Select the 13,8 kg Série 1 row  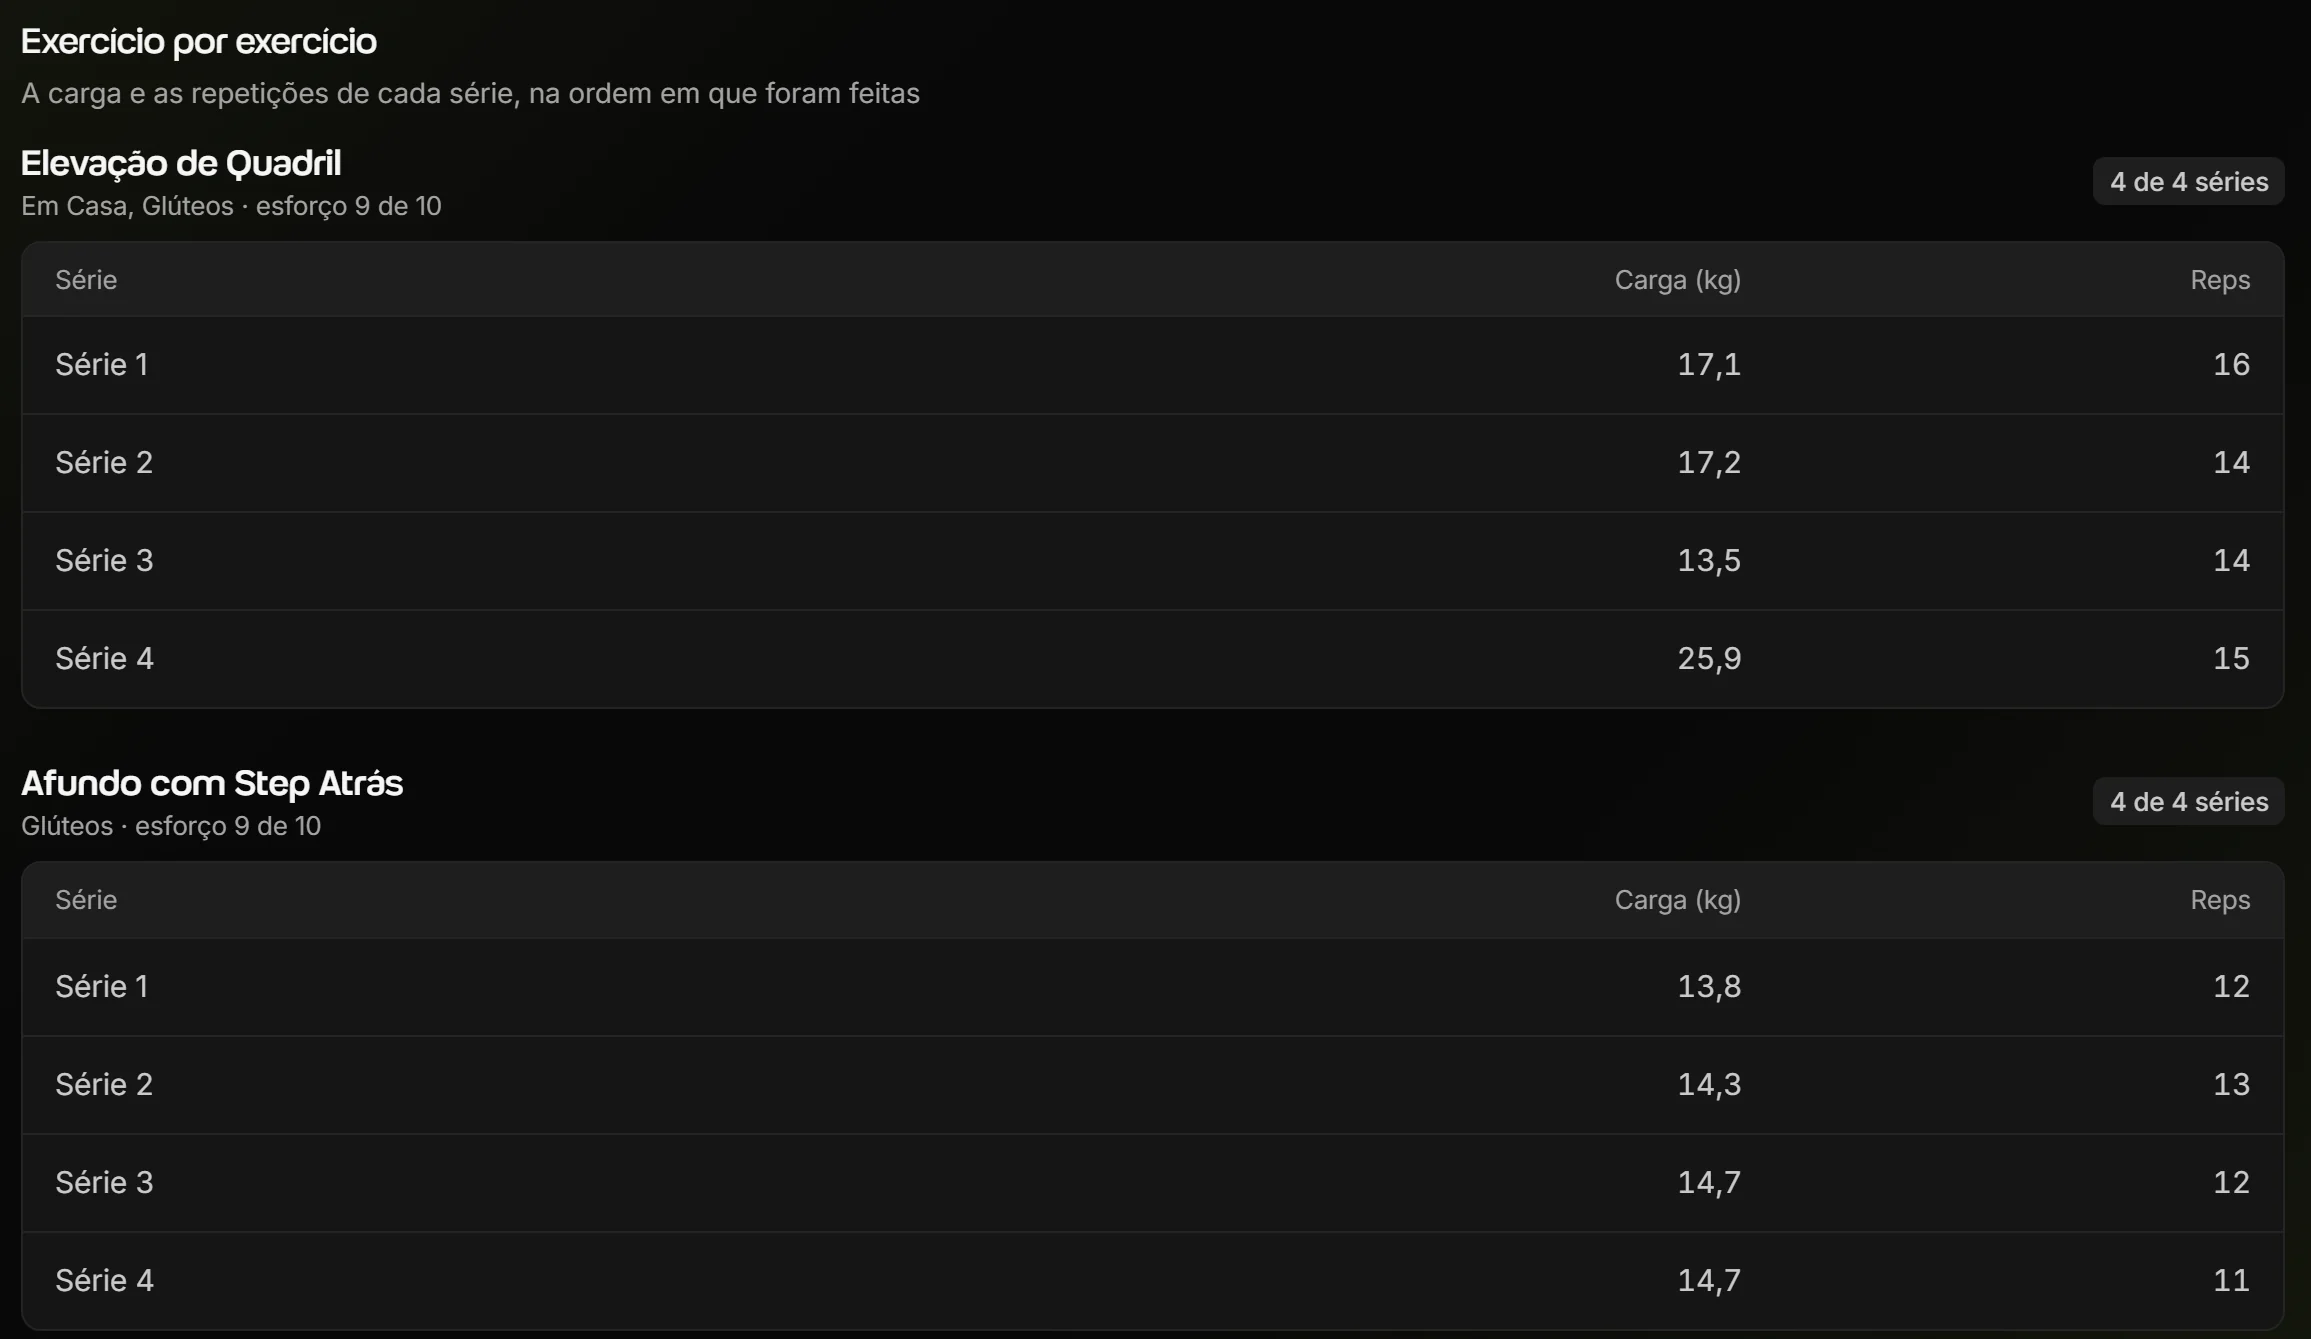click(1152, 987)
